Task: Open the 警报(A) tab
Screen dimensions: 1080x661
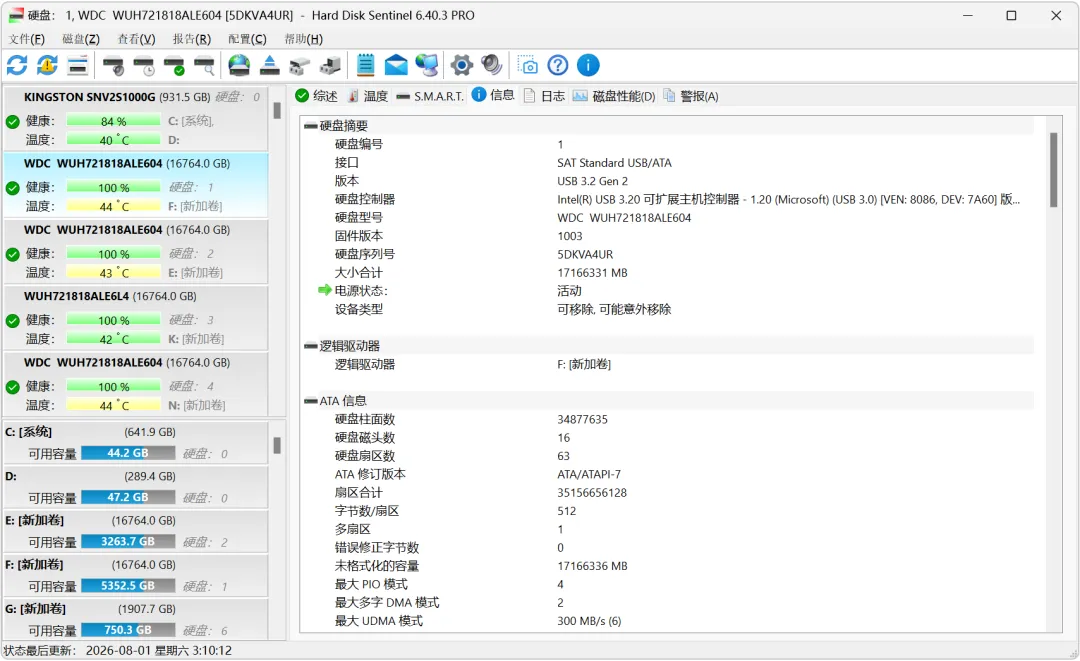Action: tap(691, 96)
